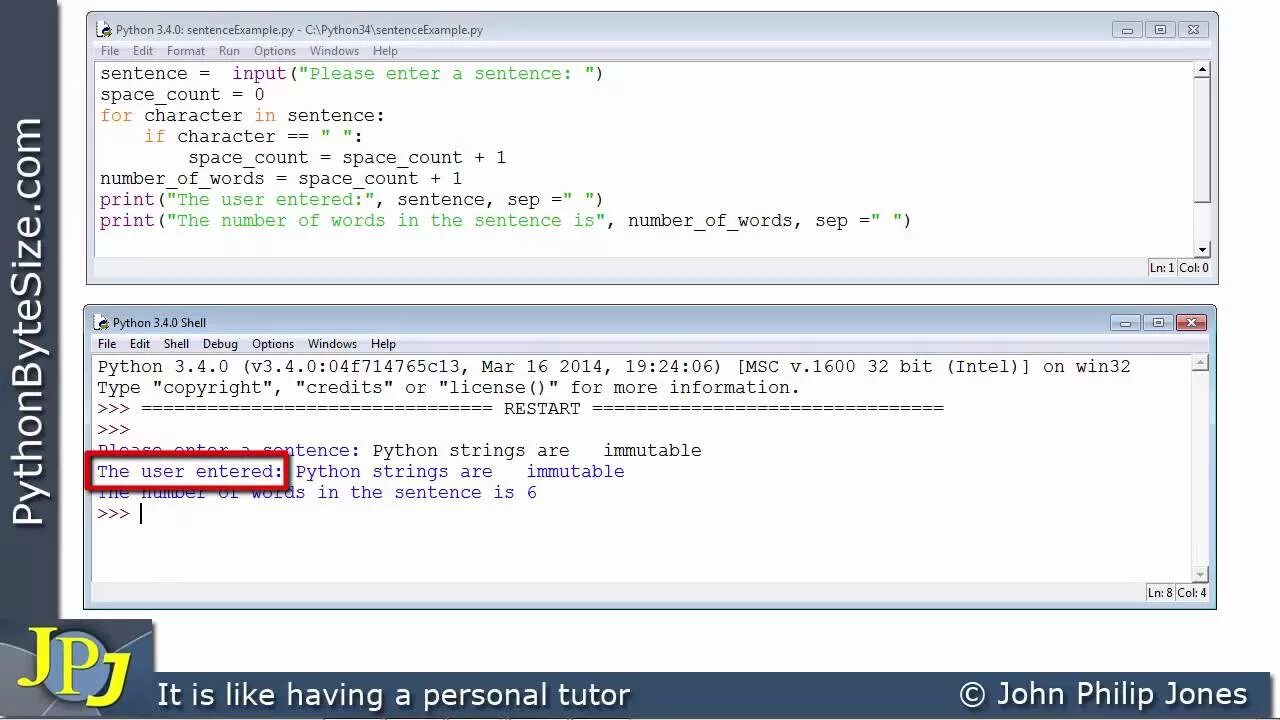Open Run menu in editor window
1280x720 pixels.
[x=229, y=51]
